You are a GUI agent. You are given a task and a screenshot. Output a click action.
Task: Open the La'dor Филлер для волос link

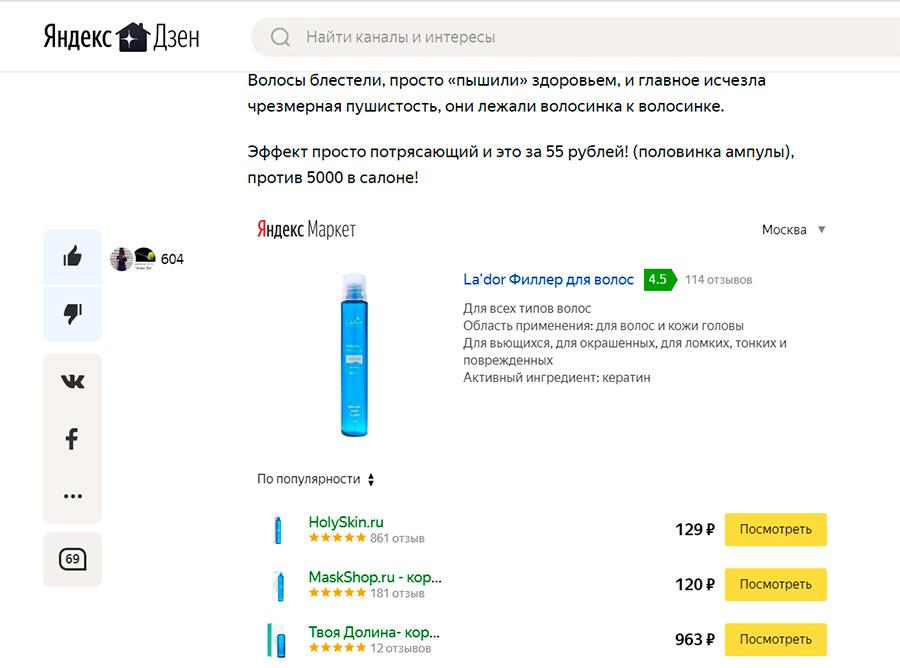[548, 280]
